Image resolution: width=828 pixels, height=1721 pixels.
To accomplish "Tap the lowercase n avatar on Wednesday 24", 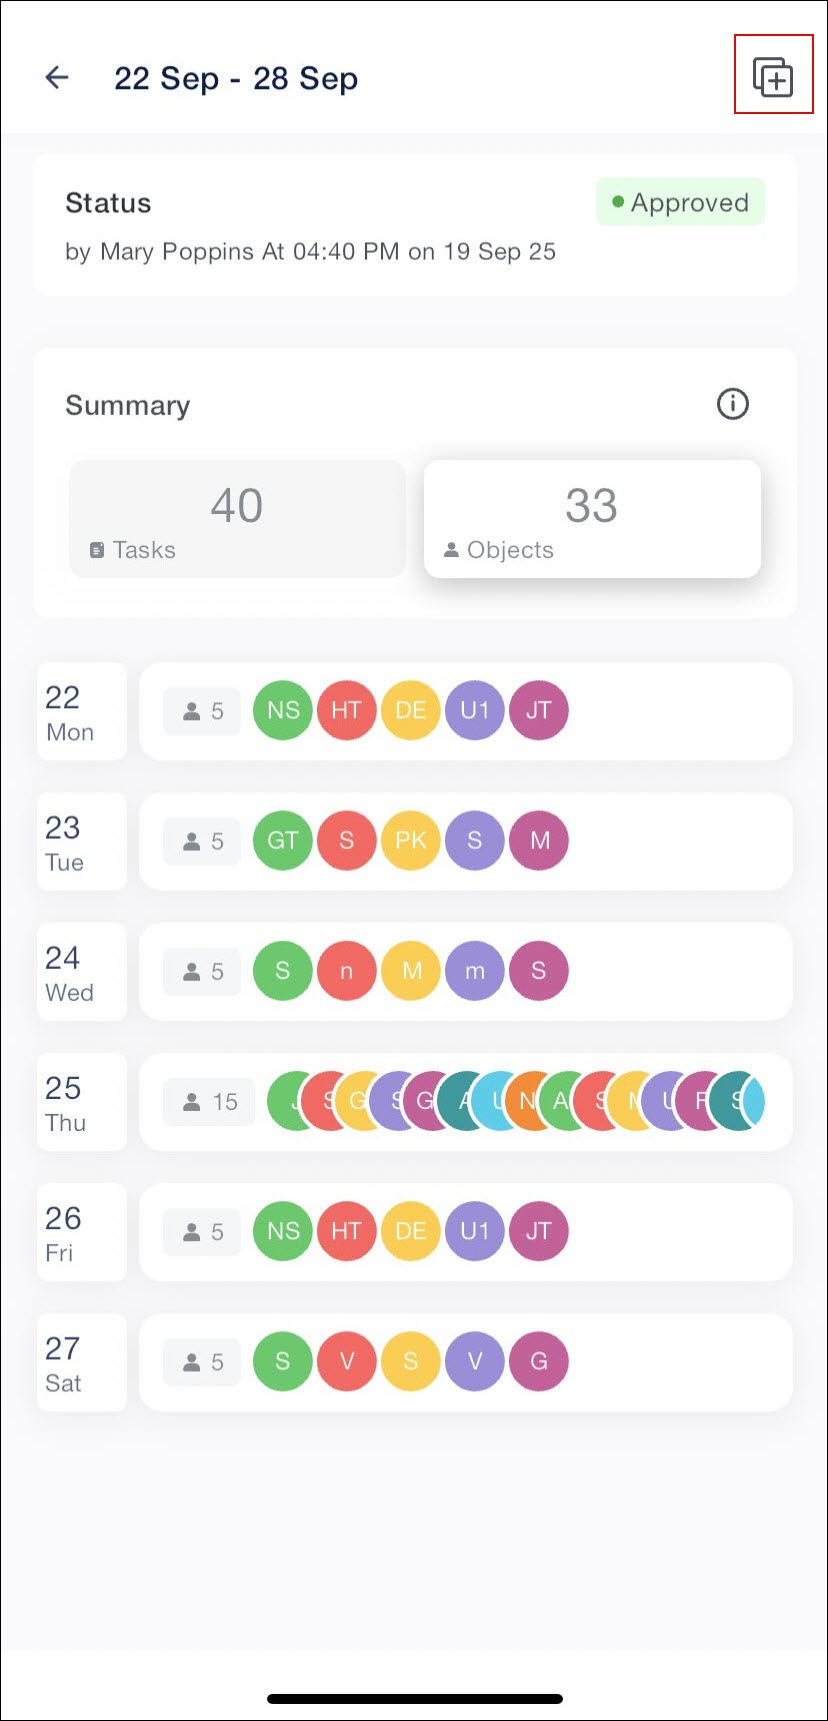I will click(x=347, y=971).
